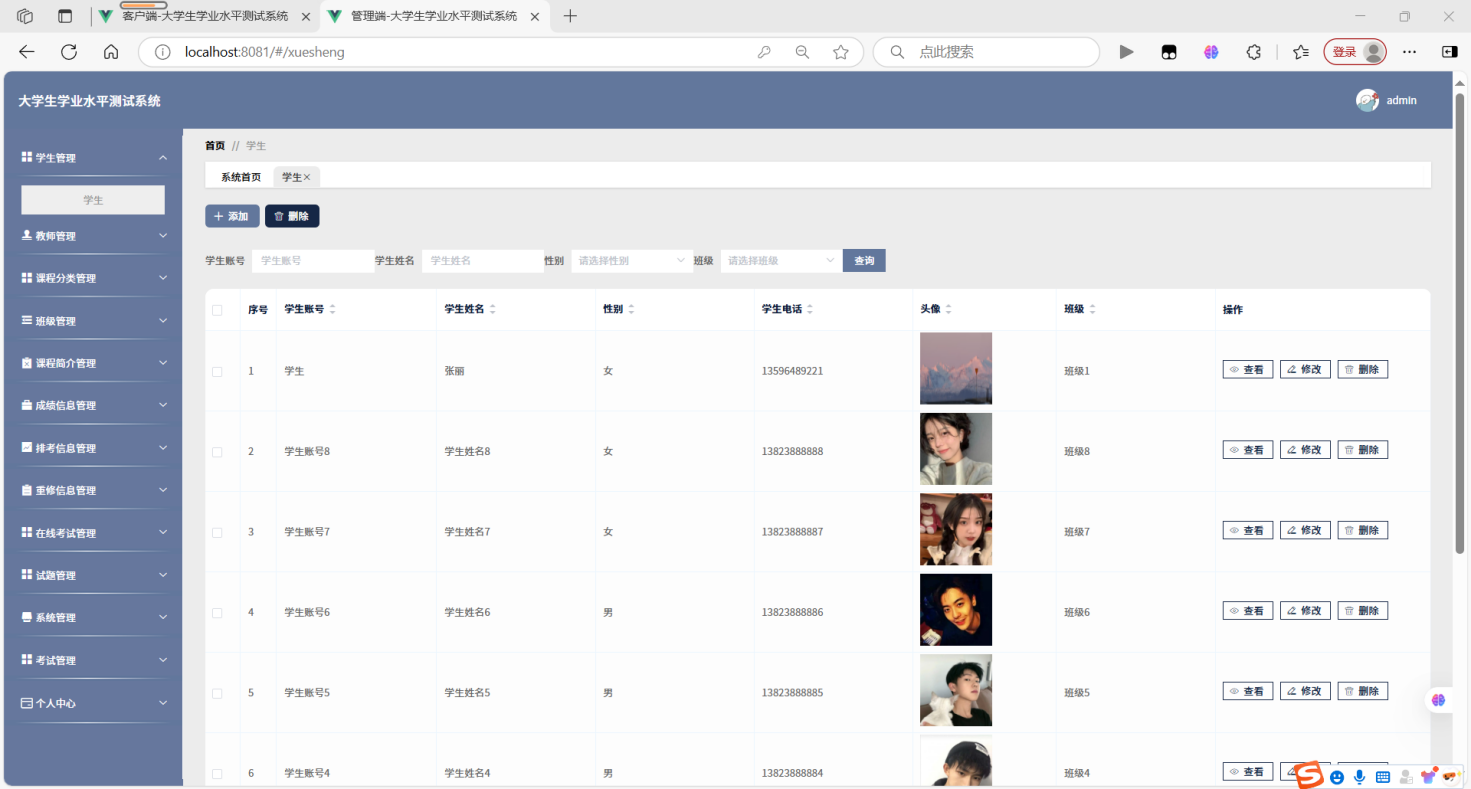The height and width of the screenshot is (789, 1471).
Task: Sort by 学生姓名 column arrows
Action: click(x=492, y=310)
